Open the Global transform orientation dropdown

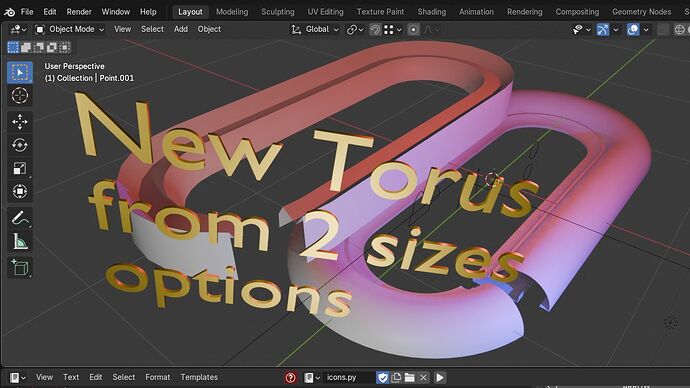pos(315,29)
